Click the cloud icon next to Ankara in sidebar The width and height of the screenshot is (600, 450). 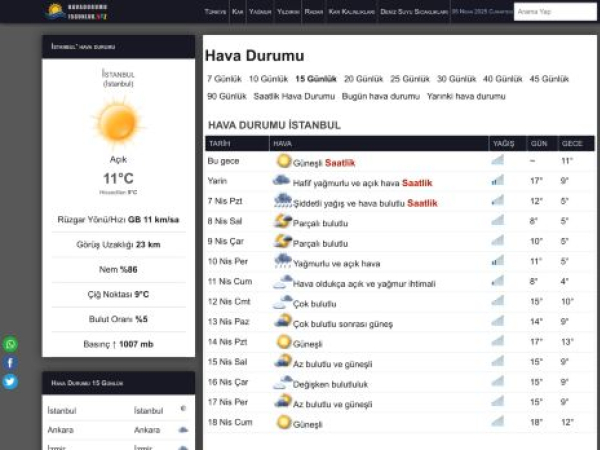point(183,430)
